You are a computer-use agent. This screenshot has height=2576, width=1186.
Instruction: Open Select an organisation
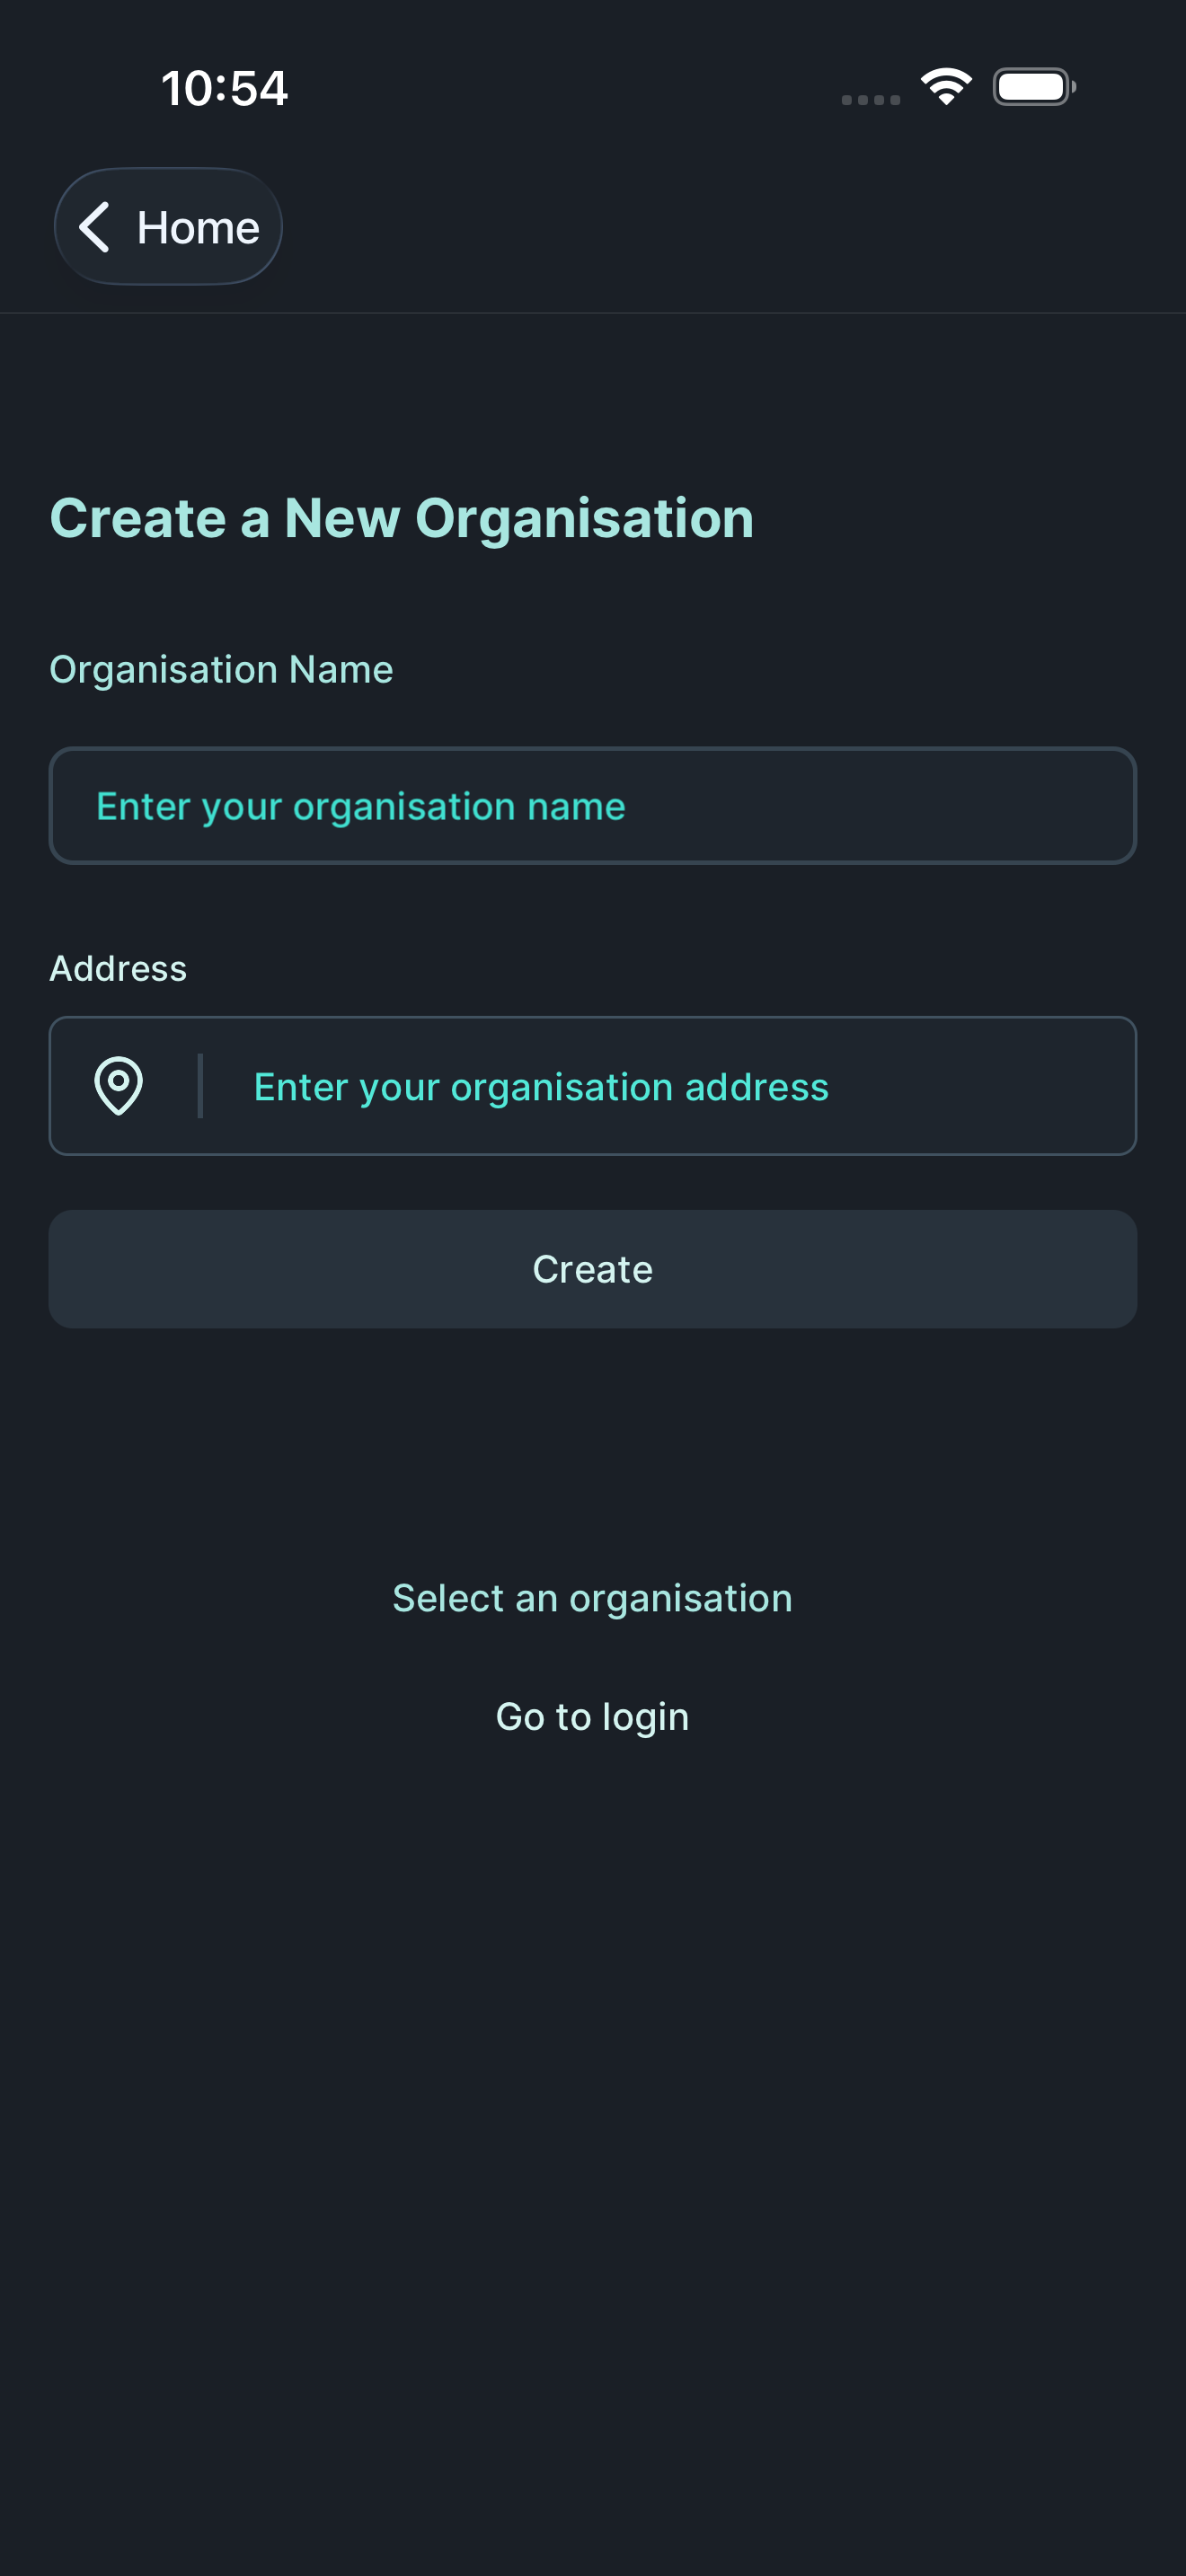point(592,1597)
